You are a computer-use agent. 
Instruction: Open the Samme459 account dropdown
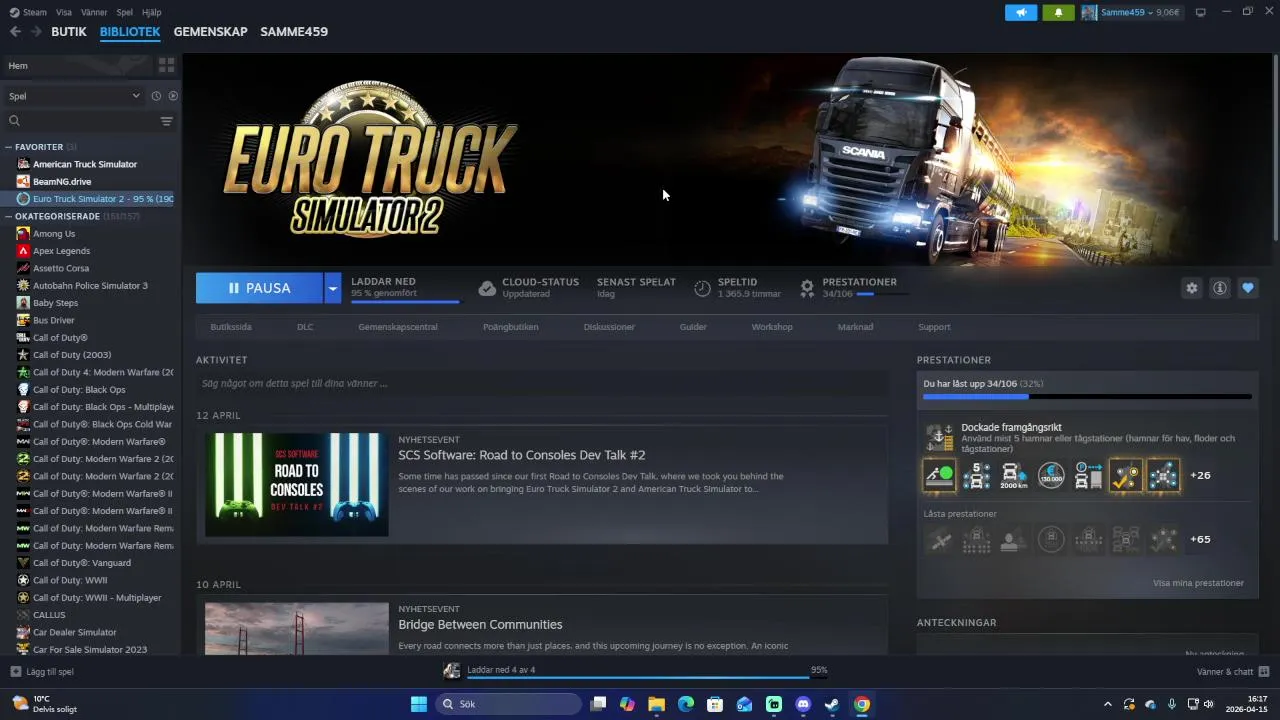1130,12
